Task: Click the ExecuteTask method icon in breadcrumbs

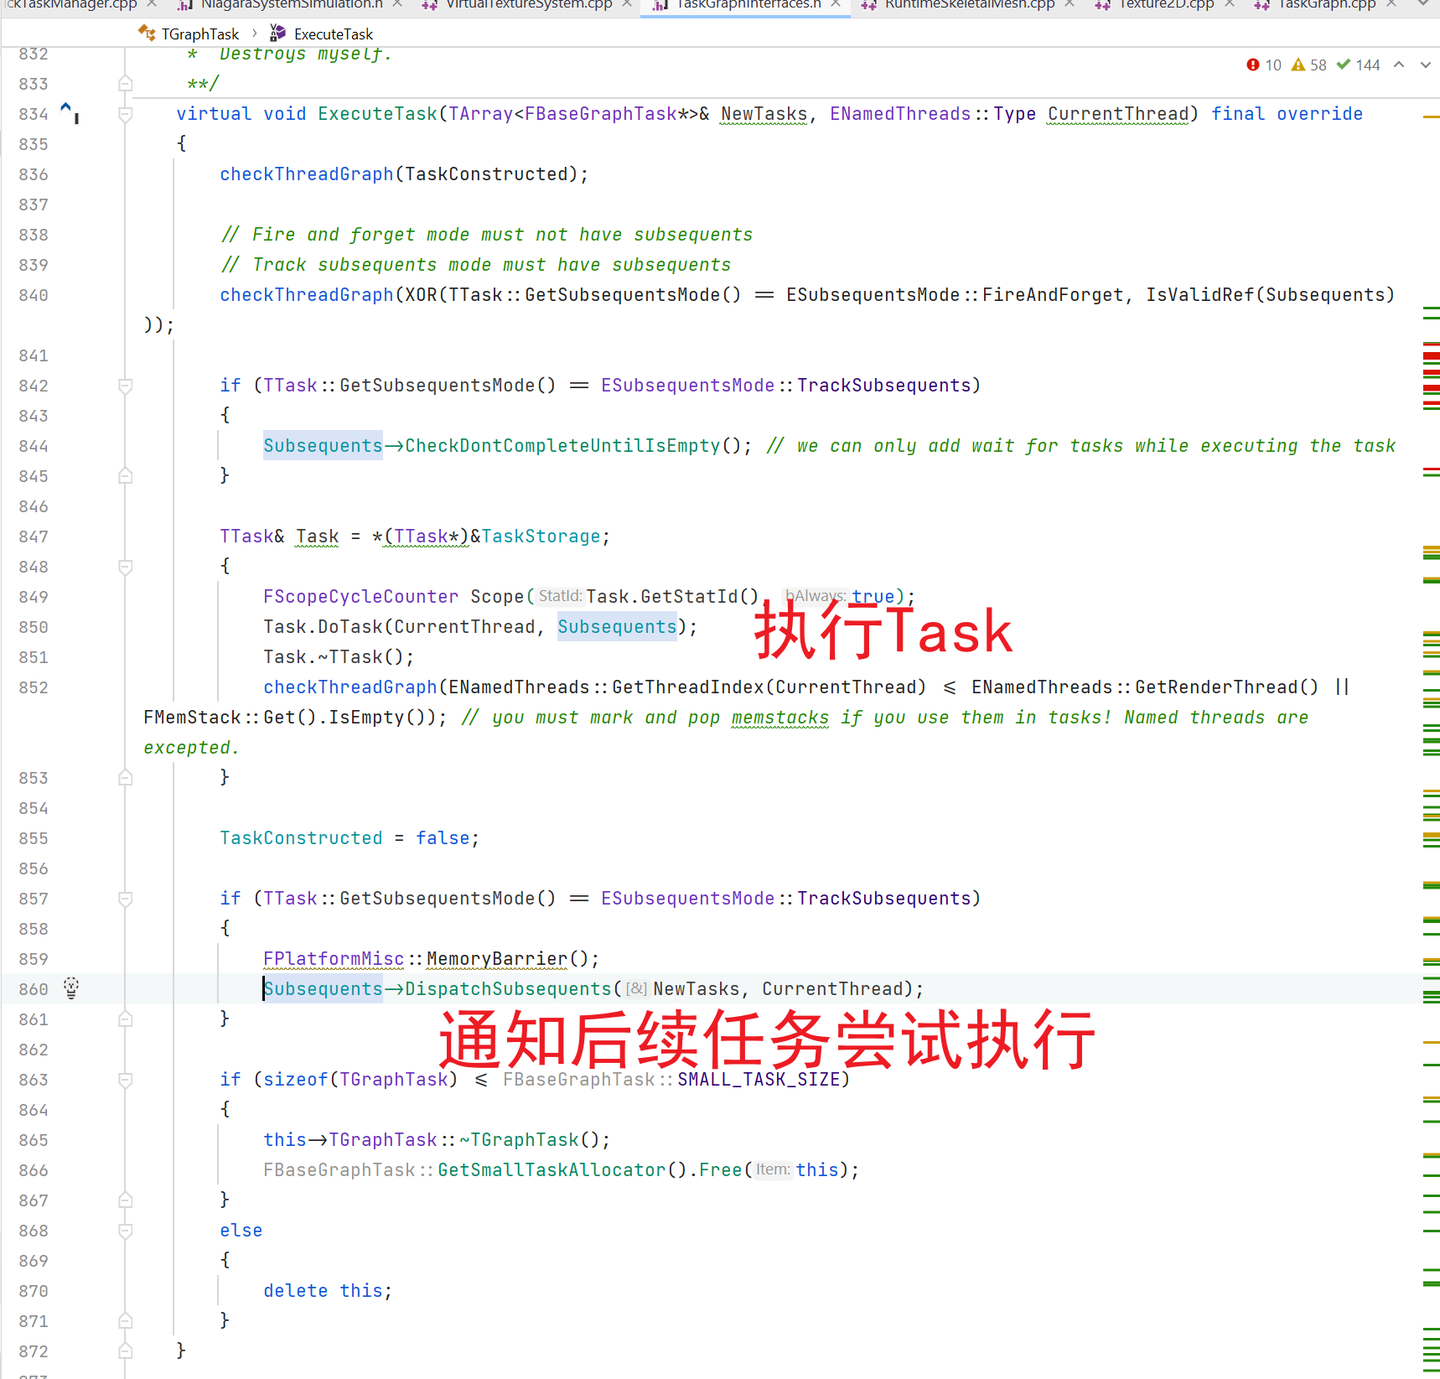Action: (x=276, y=33)
